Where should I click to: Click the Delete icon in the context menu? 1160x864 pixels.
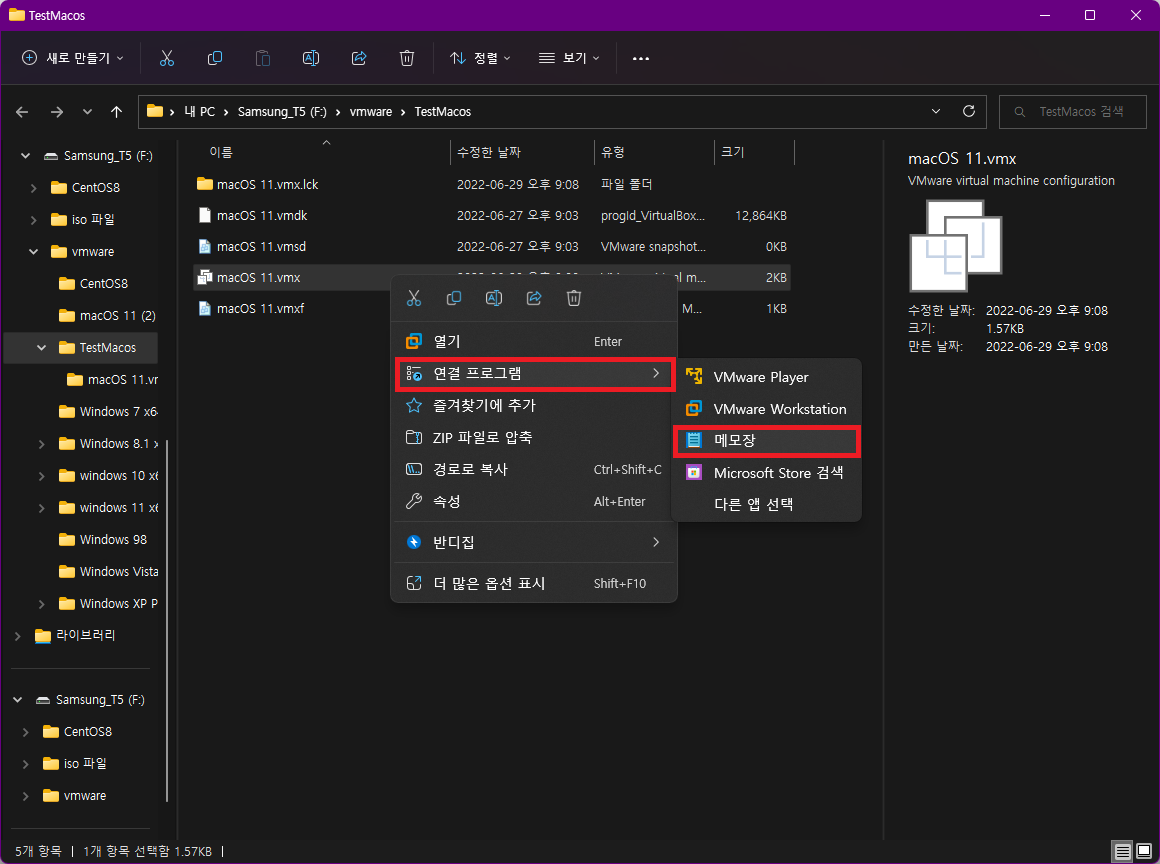coord(573,298)
